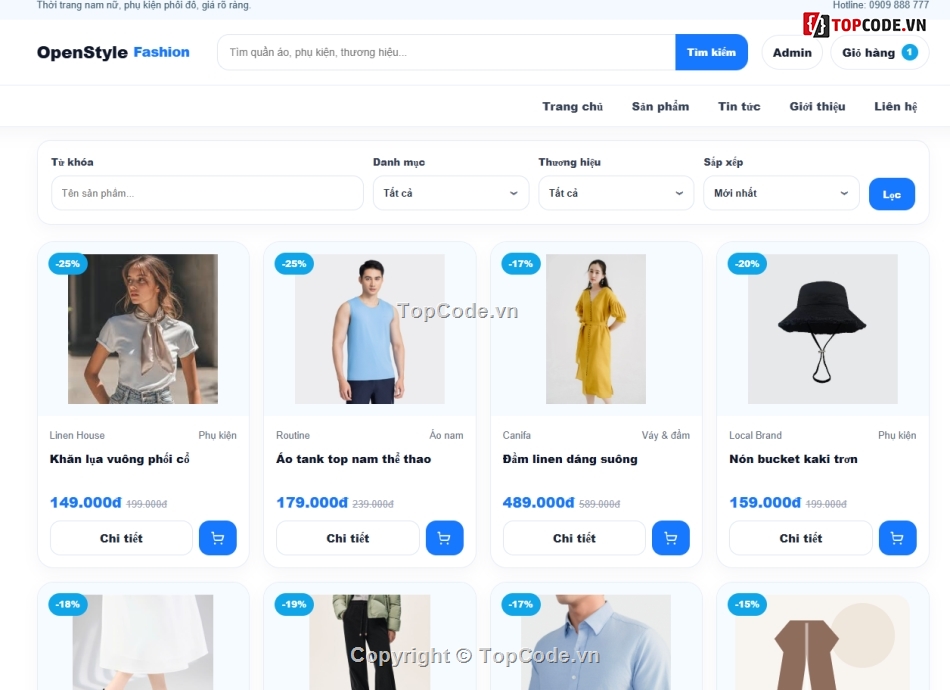Add Áo tank top nam to cart
Screen dimensions: 950x690
tap(444, 538)
